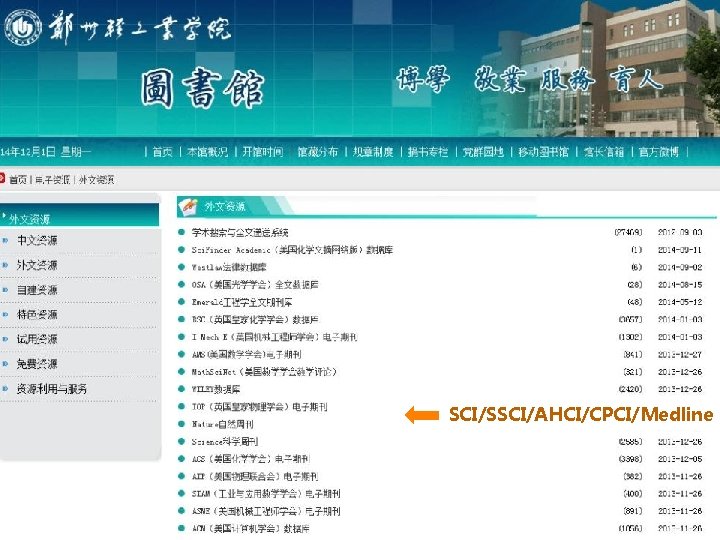Open 本馆概况 in the navigation bar

[x=207, y=152]
